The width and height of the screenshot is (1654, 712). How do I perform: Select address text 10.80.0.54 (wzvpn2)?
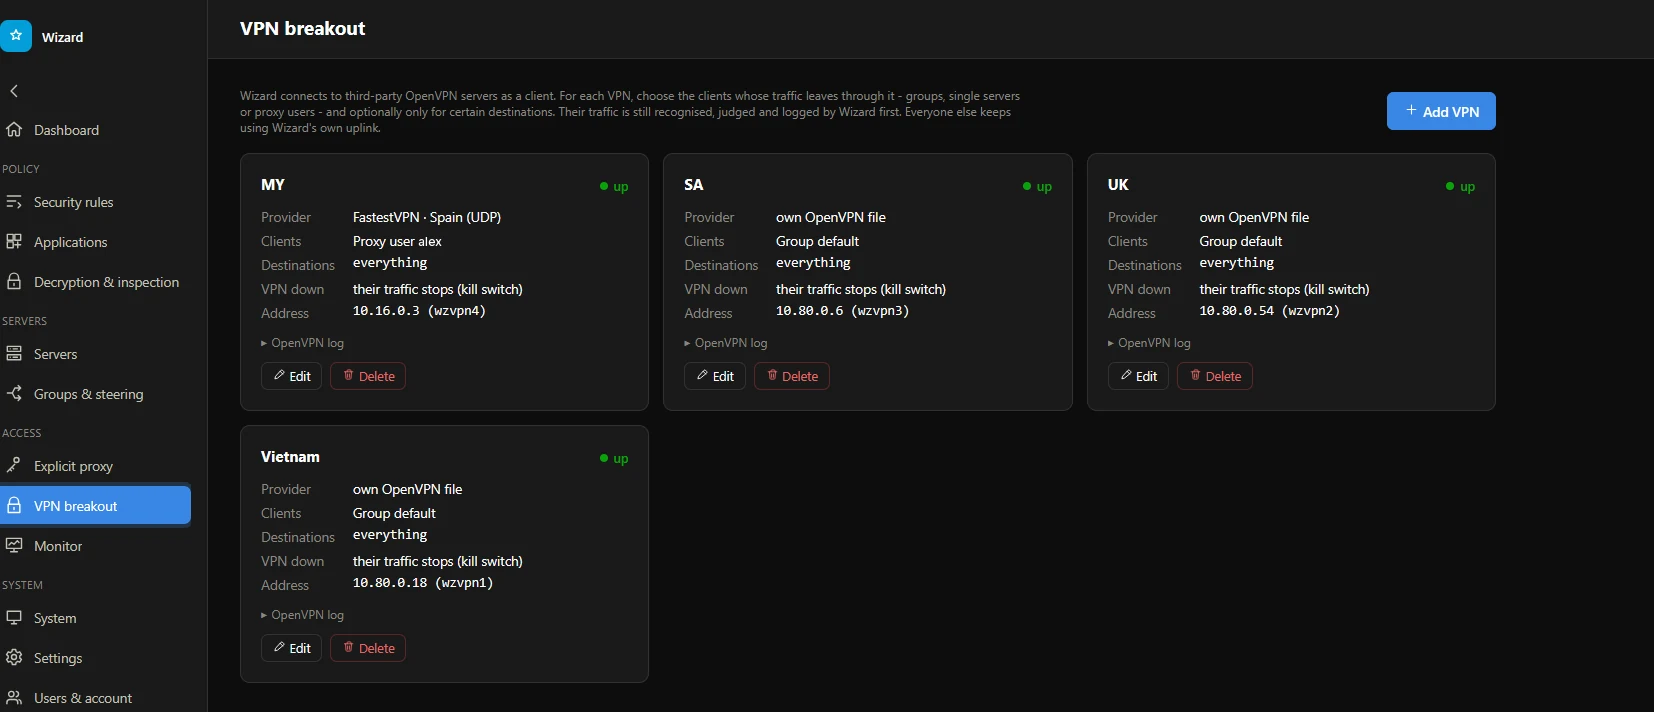[1269, 311]
